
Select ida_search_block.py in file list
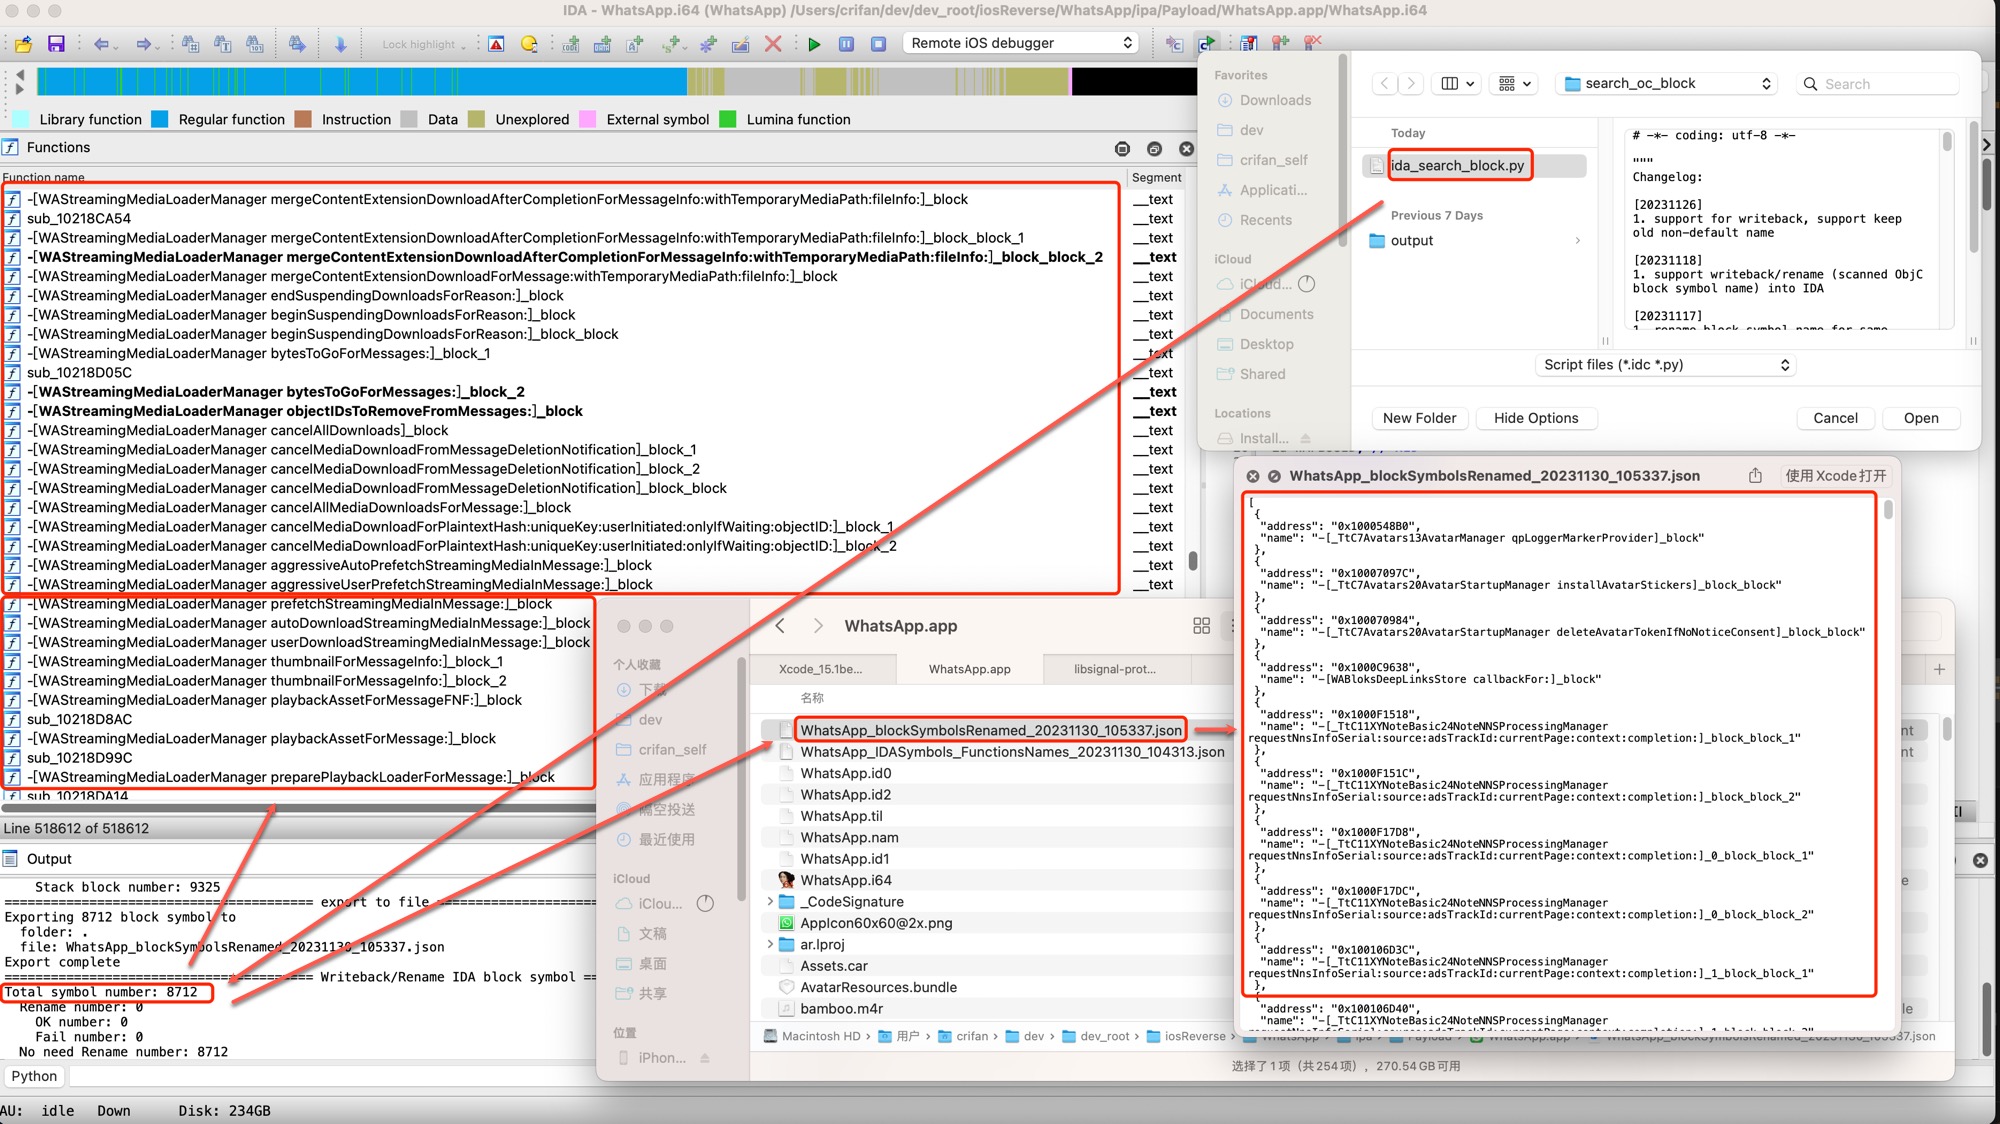coord(1457,166)
